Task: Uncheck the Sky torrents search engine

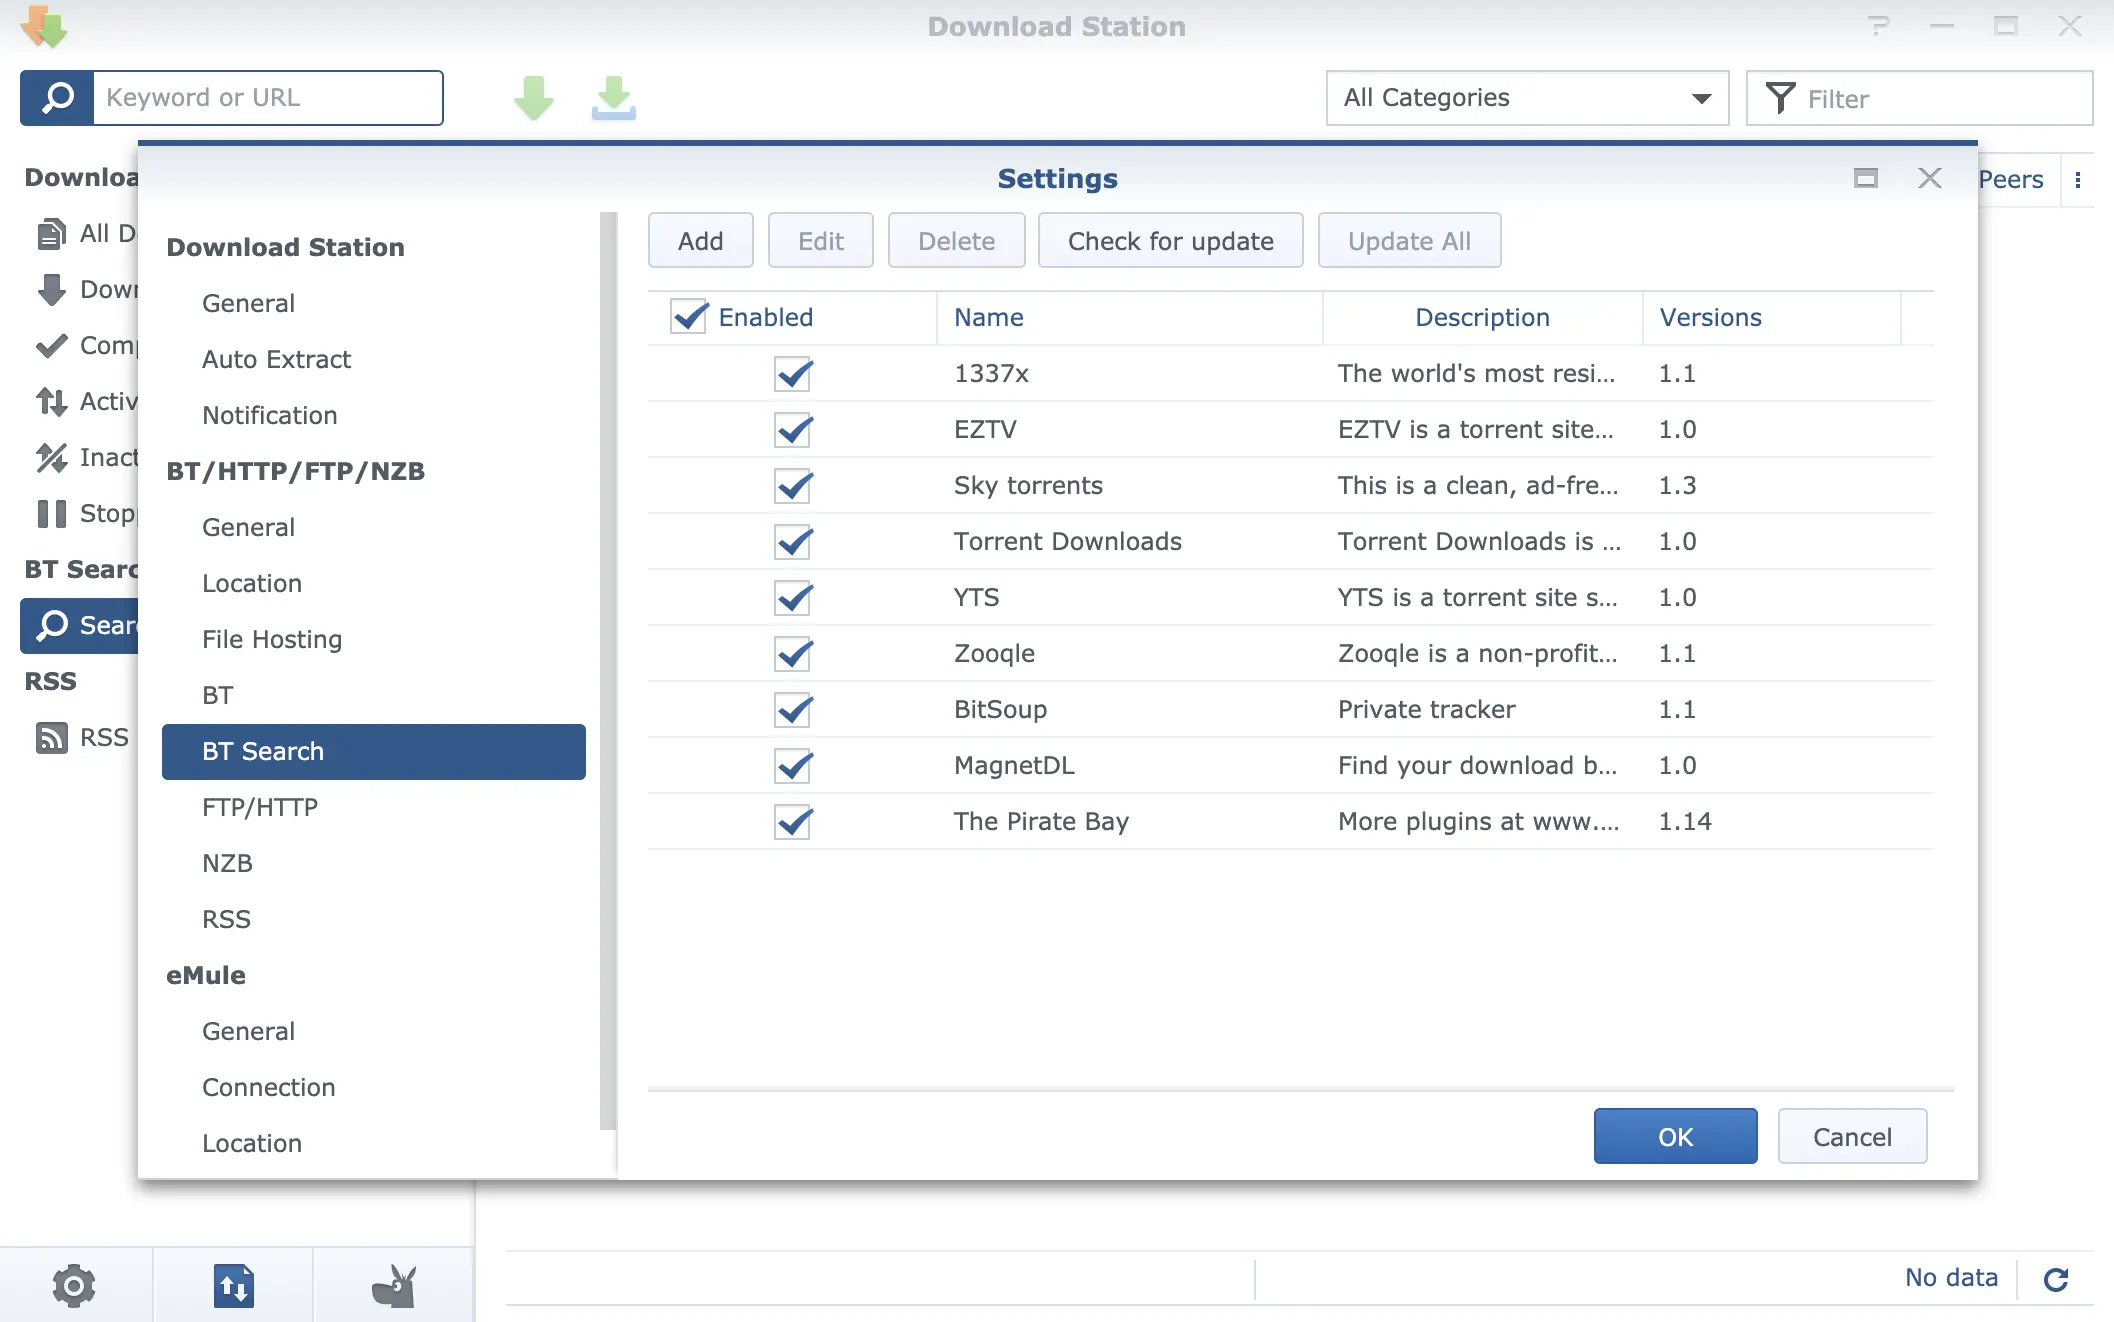Action: pos(793,486)
